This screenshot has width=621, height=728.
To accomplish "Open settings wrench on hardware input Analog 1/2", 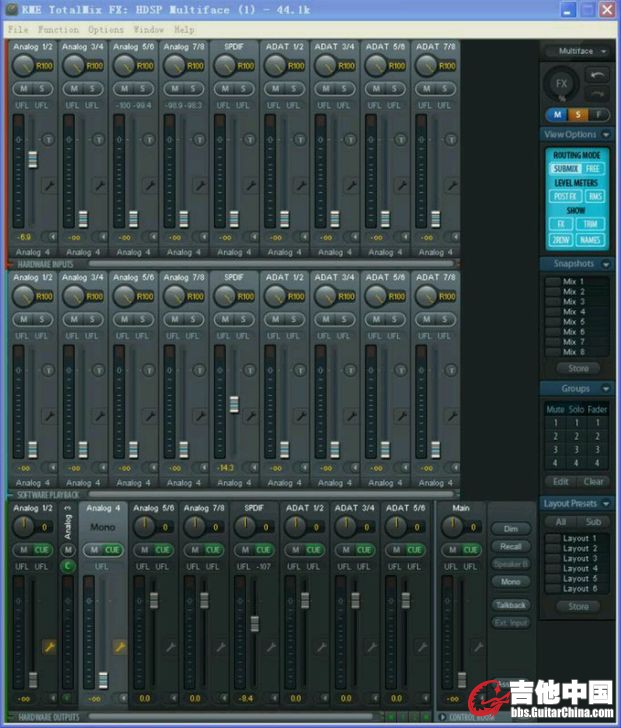I will [x=49, y=186].
